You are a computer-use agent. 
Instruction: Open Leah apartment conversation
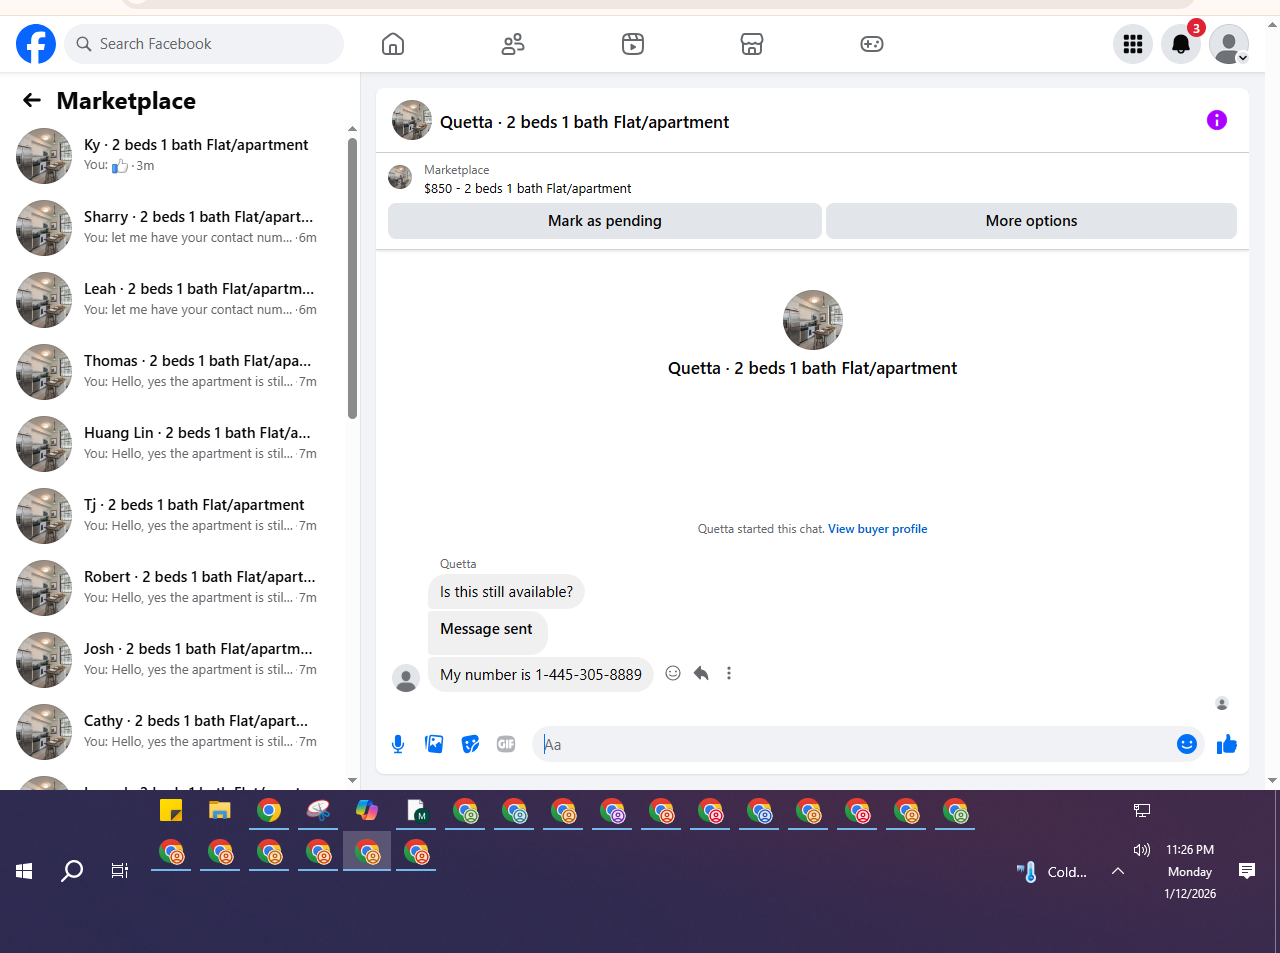pos(176,300)
